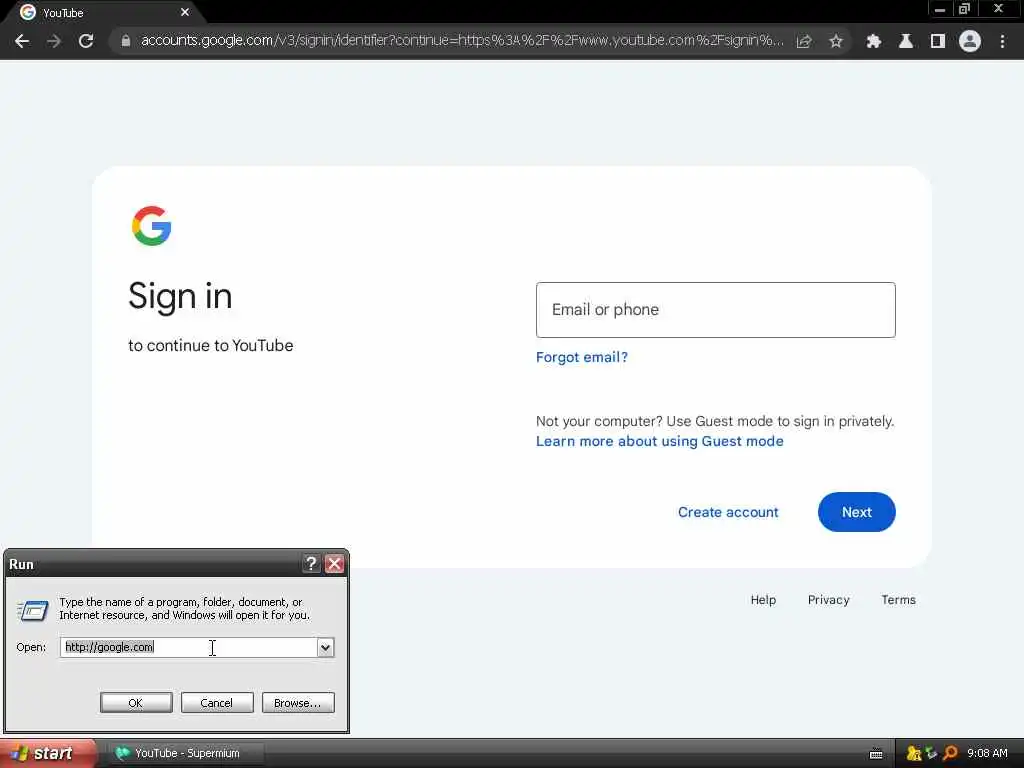Click the address bar URL
Viewport: 1024px width, 768px height.
pyautogui.click(x=462, y=40)
